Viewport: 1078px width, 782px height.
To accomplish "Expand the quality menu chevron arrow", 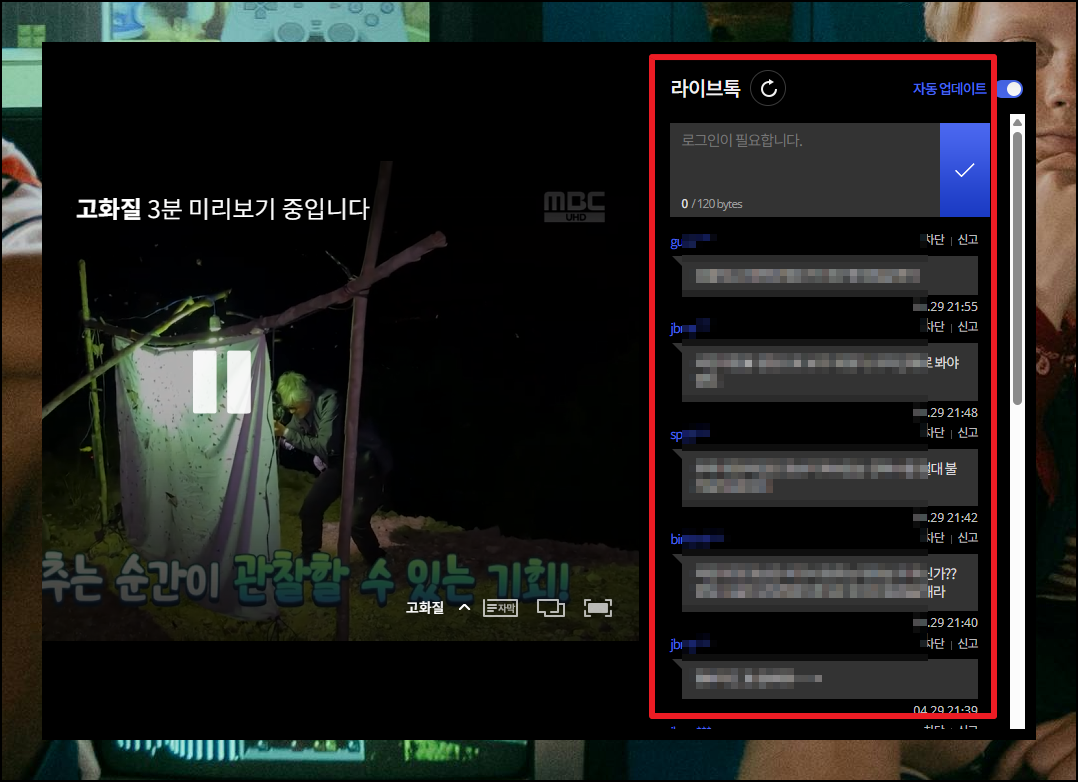I will (465, 607).
